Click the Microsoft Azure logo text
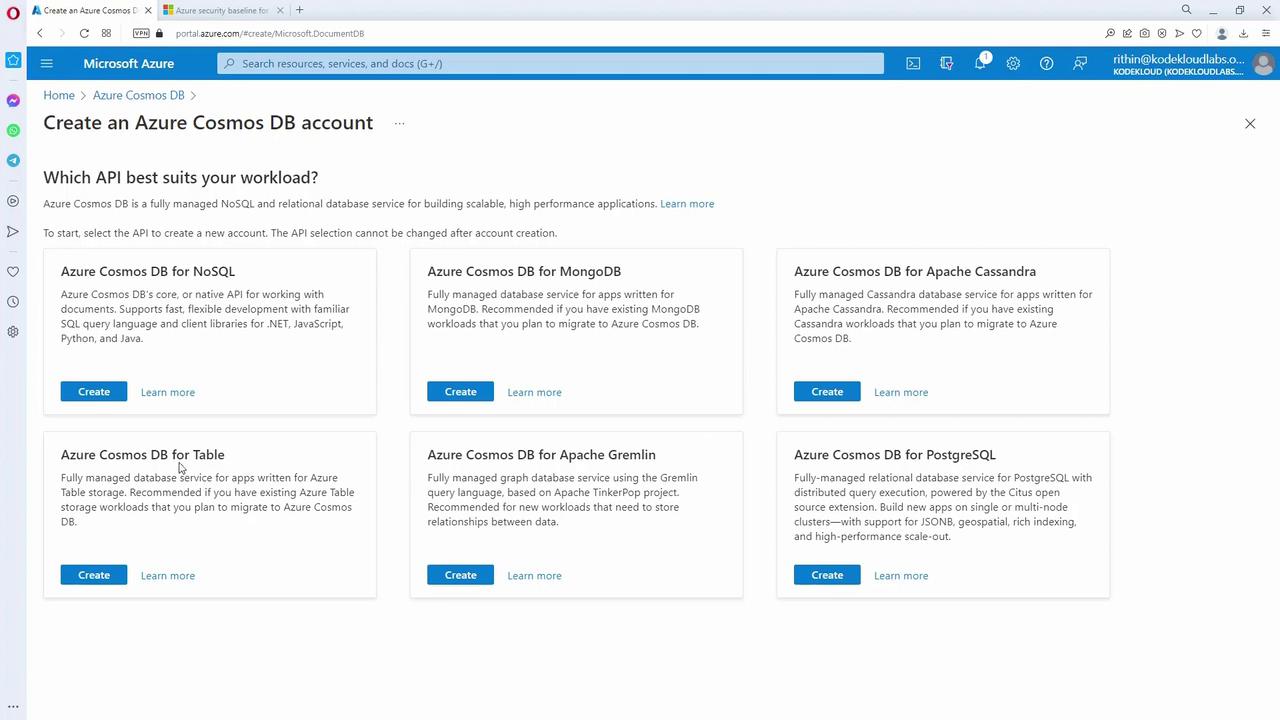The width and height of the screenshot is (1280, 720). pos(129,63)
